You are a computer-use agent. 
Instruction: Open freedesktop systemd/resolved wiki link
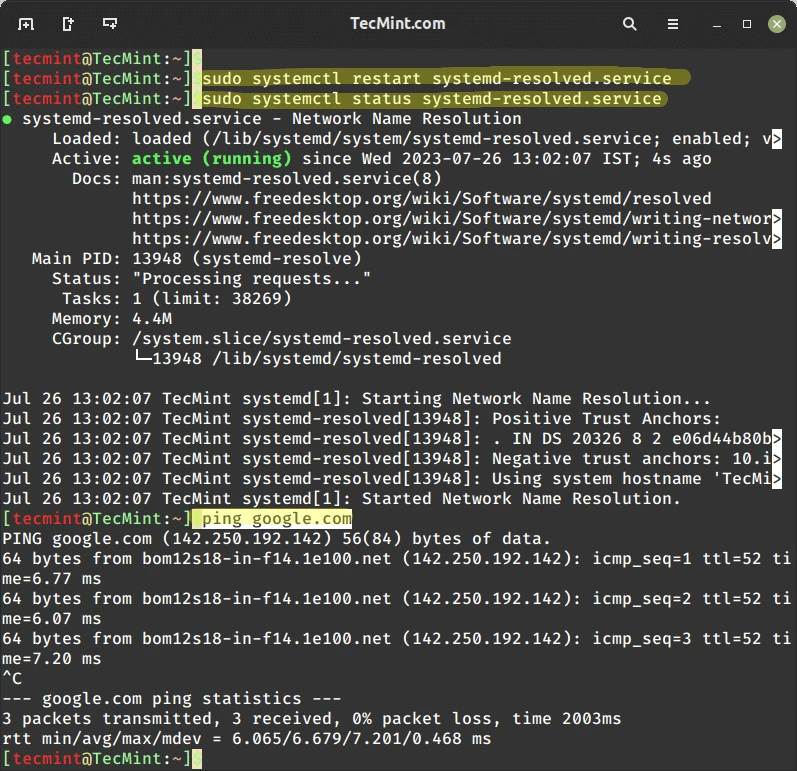pyautogui.click(x=421, y=198)
